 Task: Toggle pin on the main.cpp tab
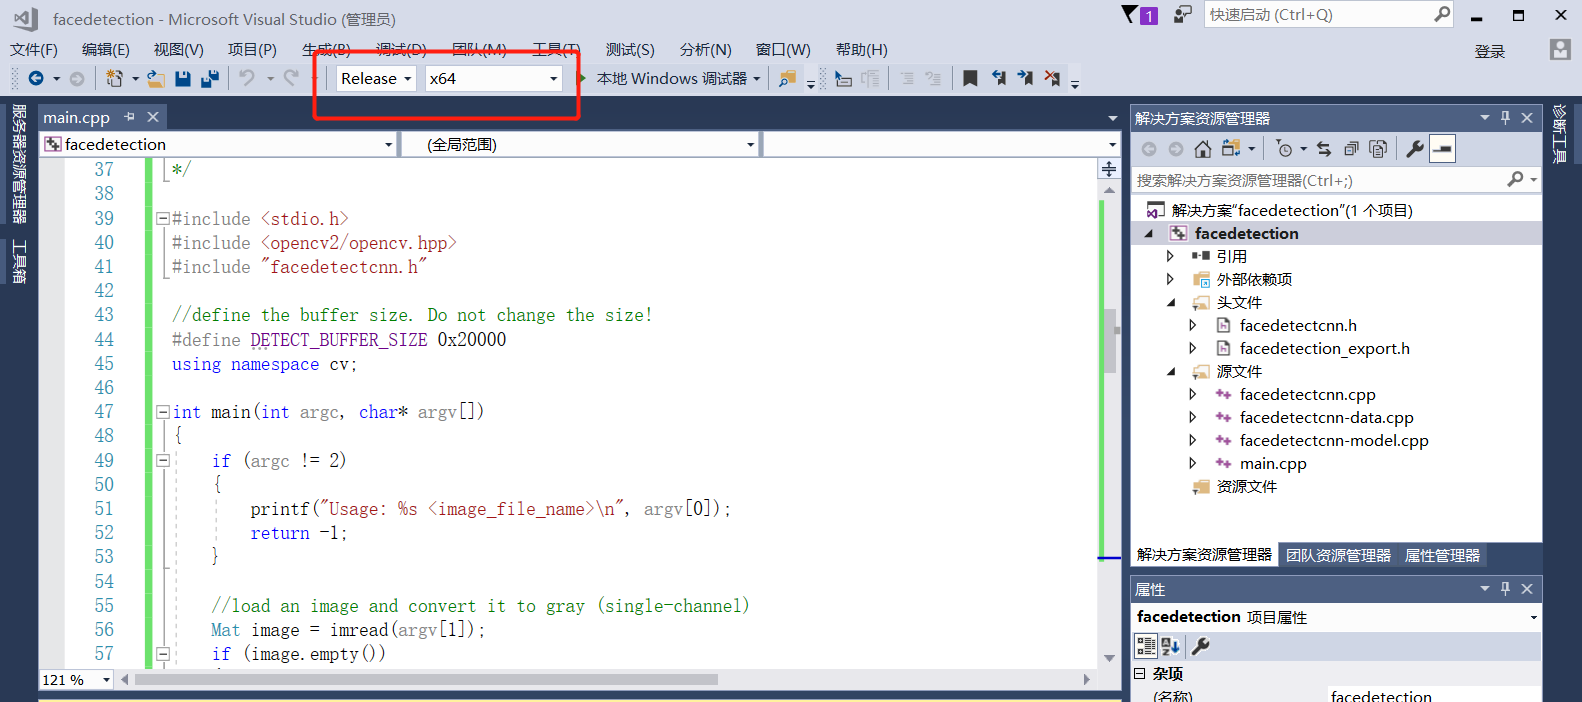[x=129, y=117]
